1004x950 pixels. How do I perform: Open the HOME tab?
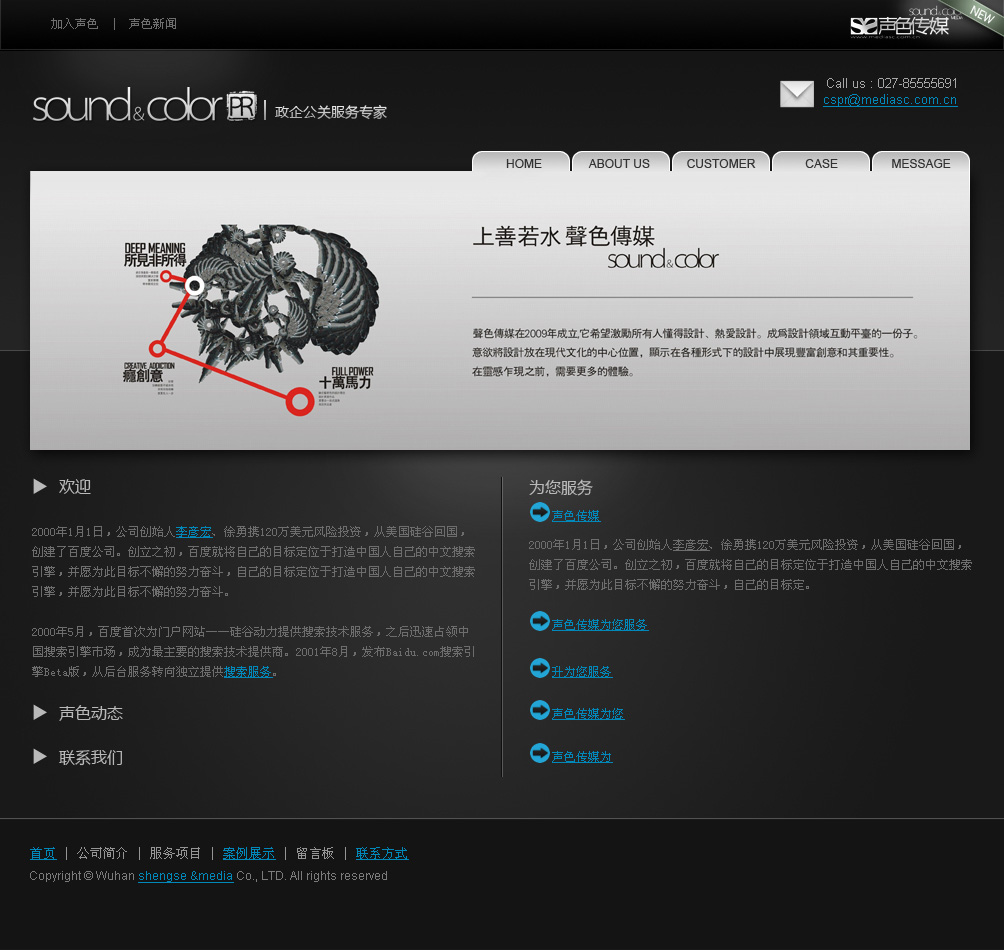coord(521,162)
